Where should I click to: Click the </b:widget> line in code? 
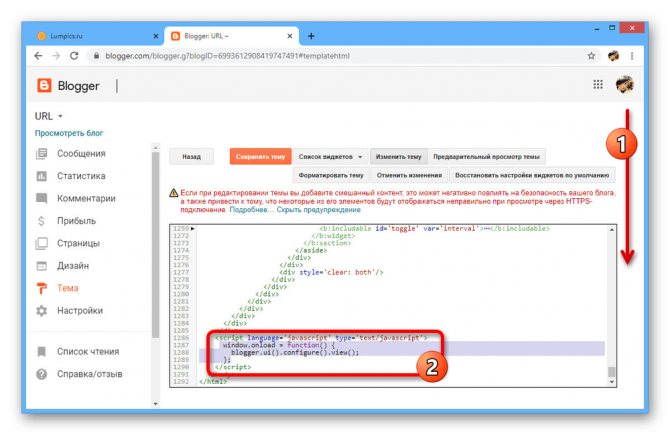click(333, 236)
